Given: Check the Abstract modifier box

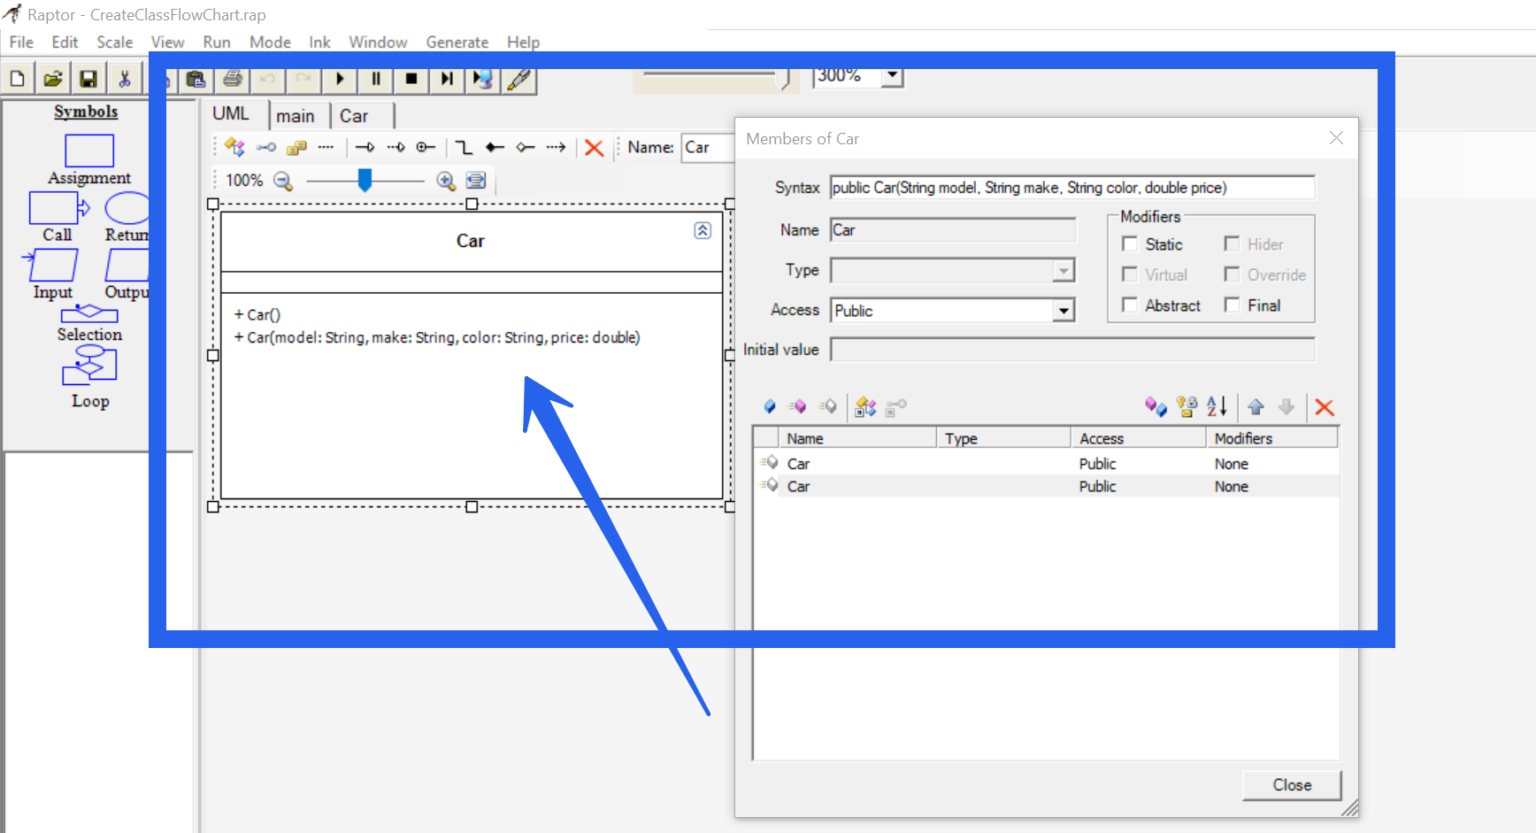Looking at the screenshot, I should pyautogui.click(x=1130, y=305).
